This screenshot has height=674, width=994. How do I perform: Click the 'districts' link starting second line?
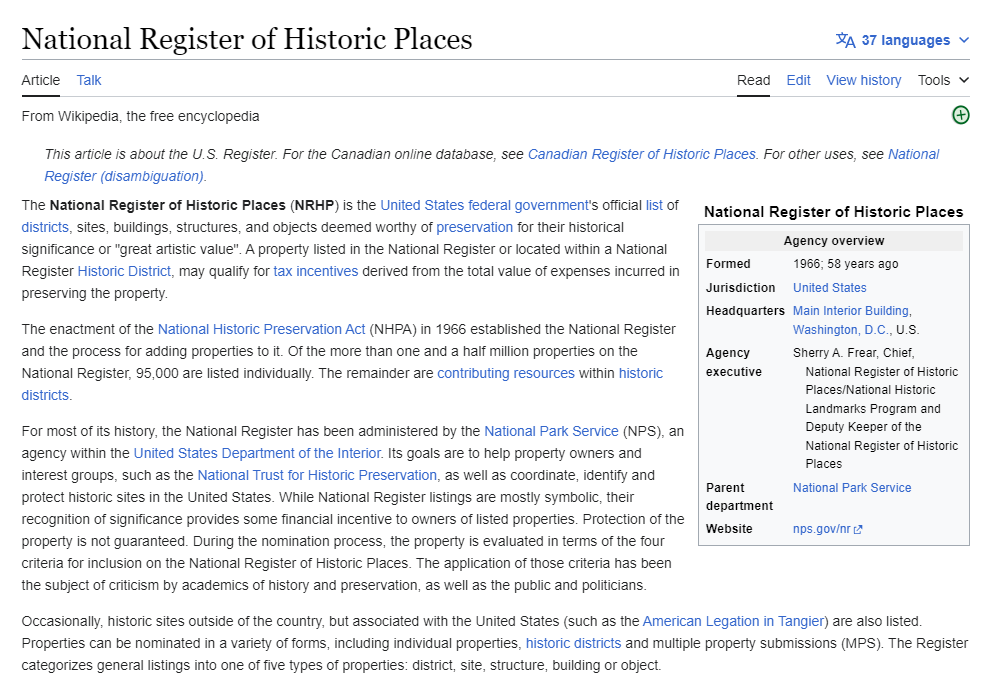(45, 228)
